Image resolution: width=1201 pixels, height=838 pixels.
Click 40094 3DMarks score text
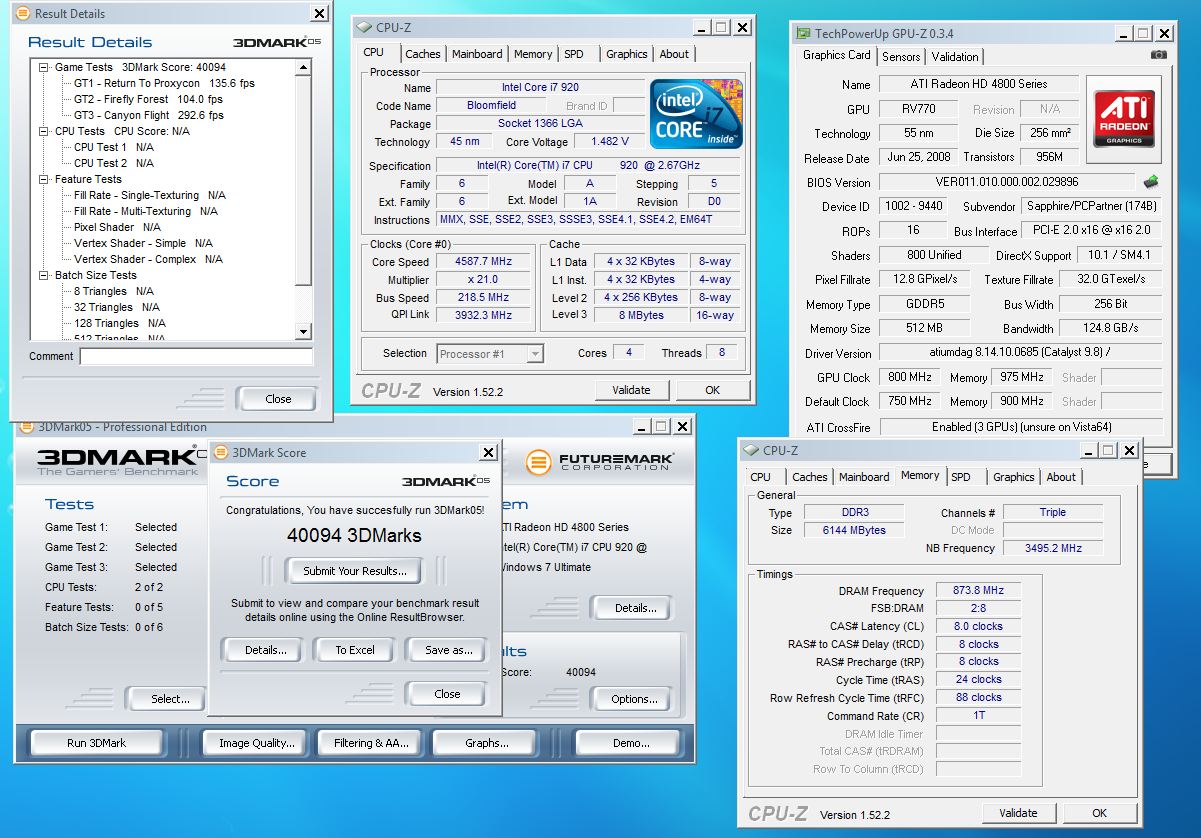click(354, 535)
